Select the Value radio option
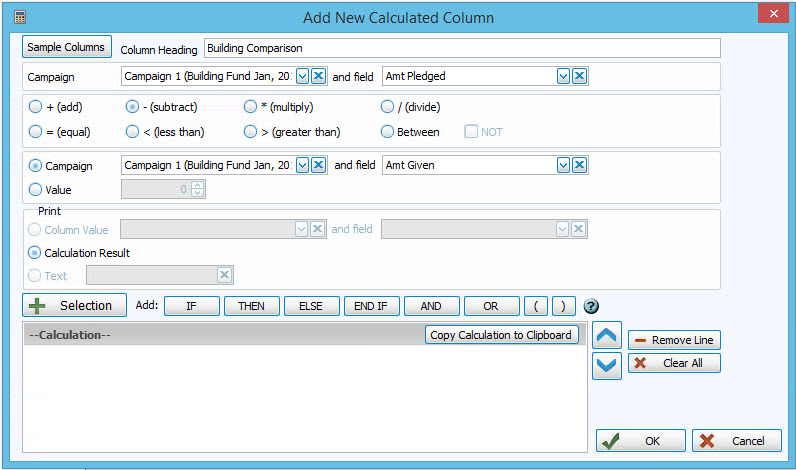 point(36,190)
